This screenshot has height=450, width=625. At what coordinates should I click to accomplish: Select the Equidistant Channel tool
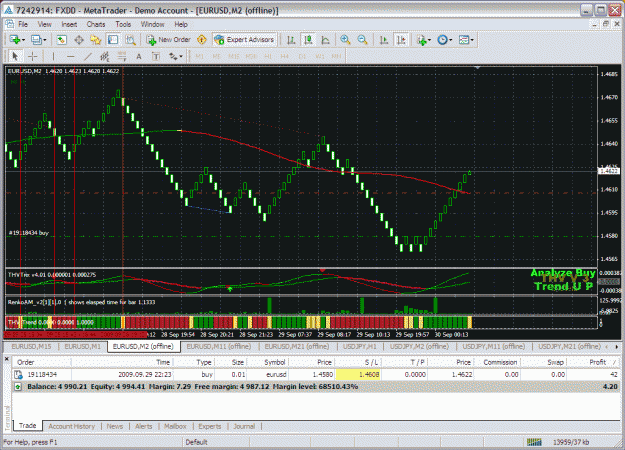[105, 57]
